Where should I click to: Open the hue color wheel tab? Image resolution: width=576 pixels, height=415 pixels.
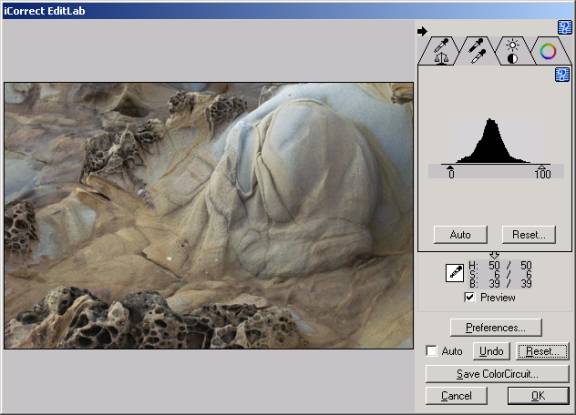click(x=548, y=51)
